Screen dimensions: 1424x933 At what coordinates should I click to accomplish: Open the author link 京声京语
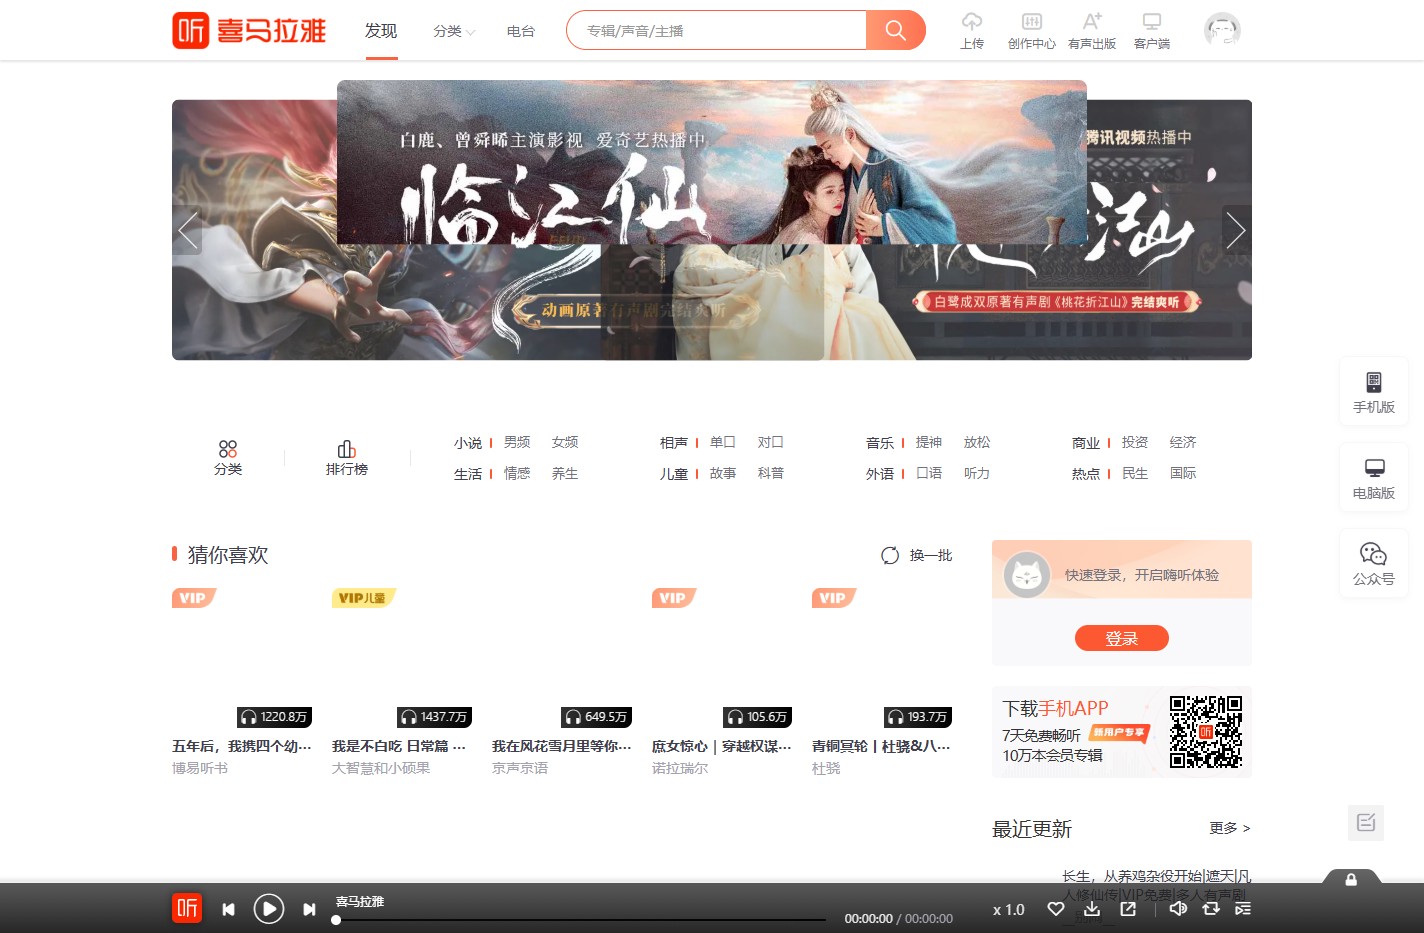tap(520, 768)
